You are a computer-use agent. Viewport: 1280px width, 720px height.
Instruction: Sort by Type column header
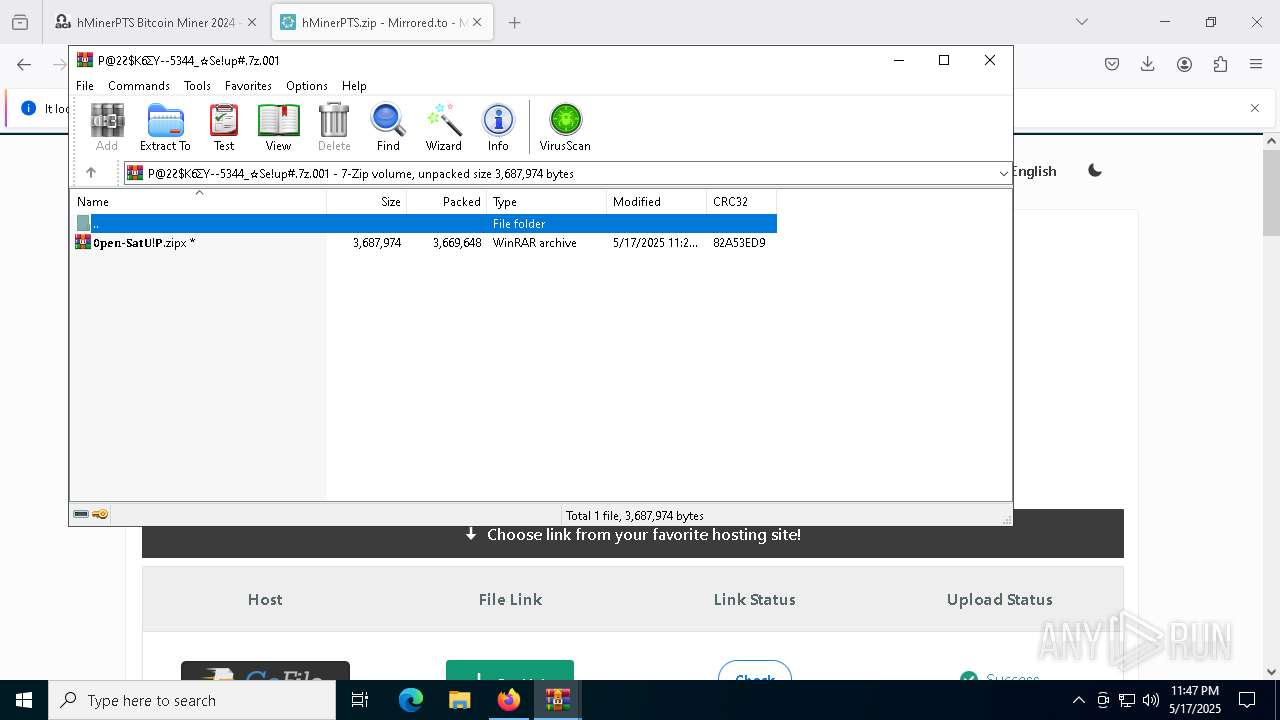546,202
